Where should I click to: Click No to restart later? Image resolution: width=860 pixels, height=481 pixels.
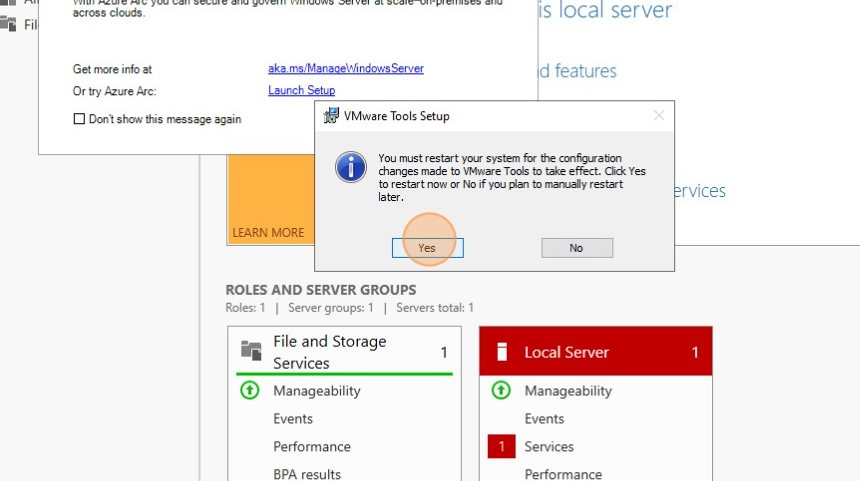[x=577, y=248]
